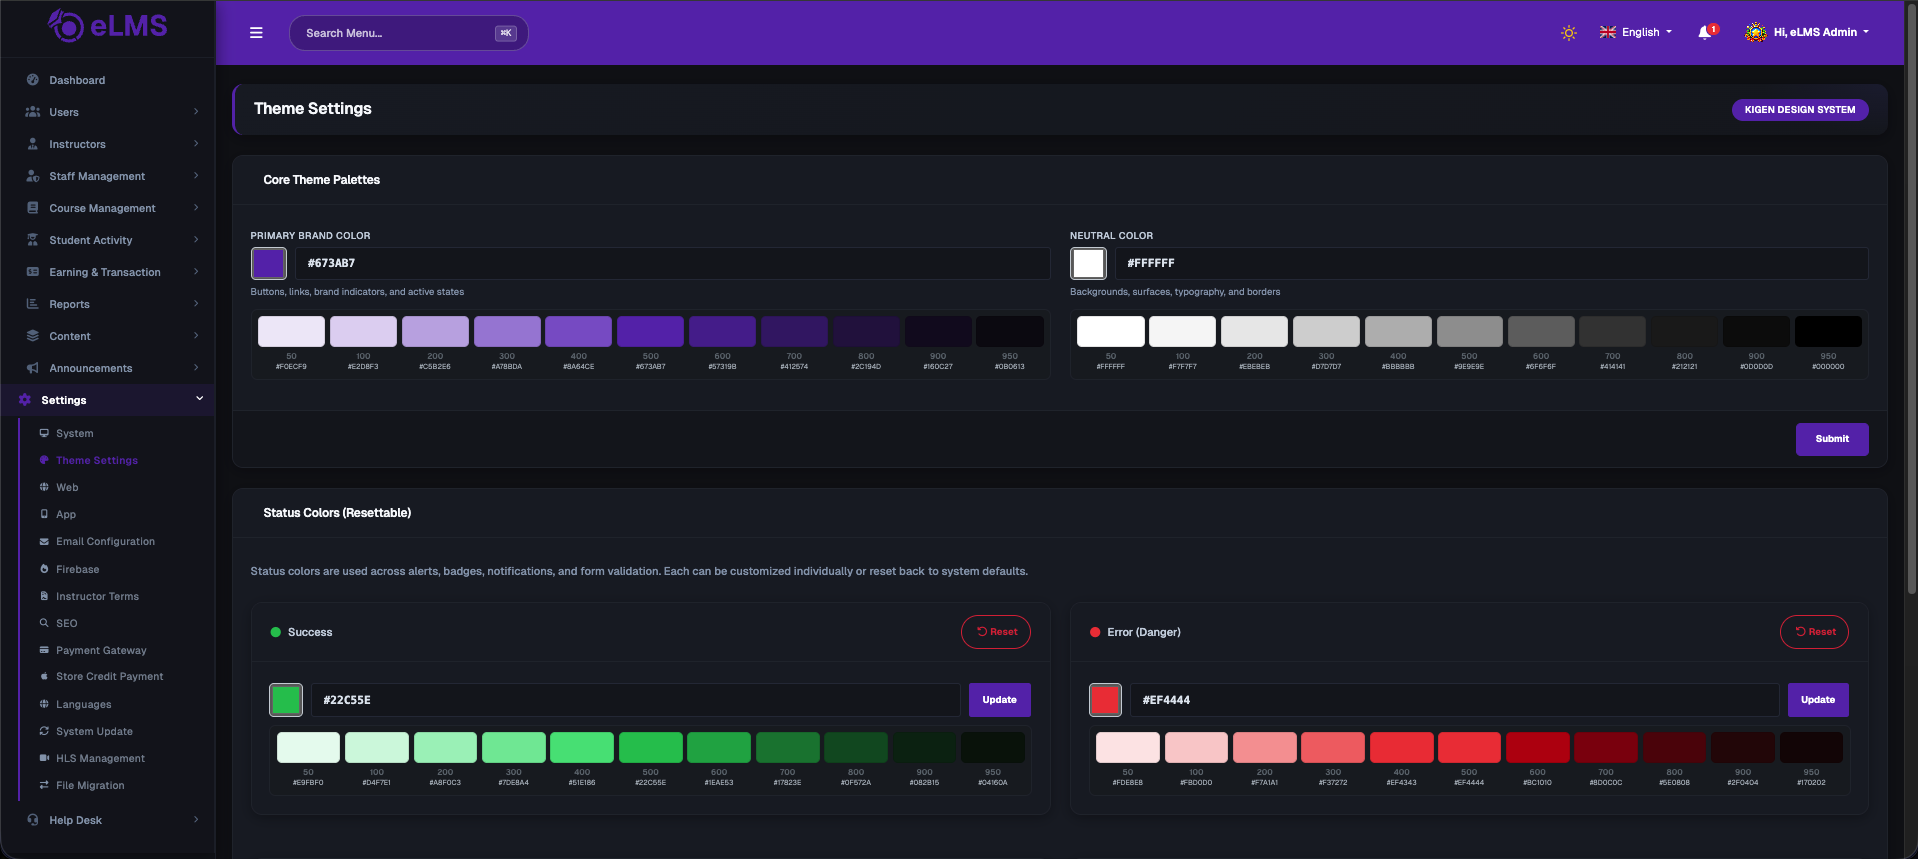Click the Firebase icon in settings submenu
1918x859 pixels.
point(44,569)
